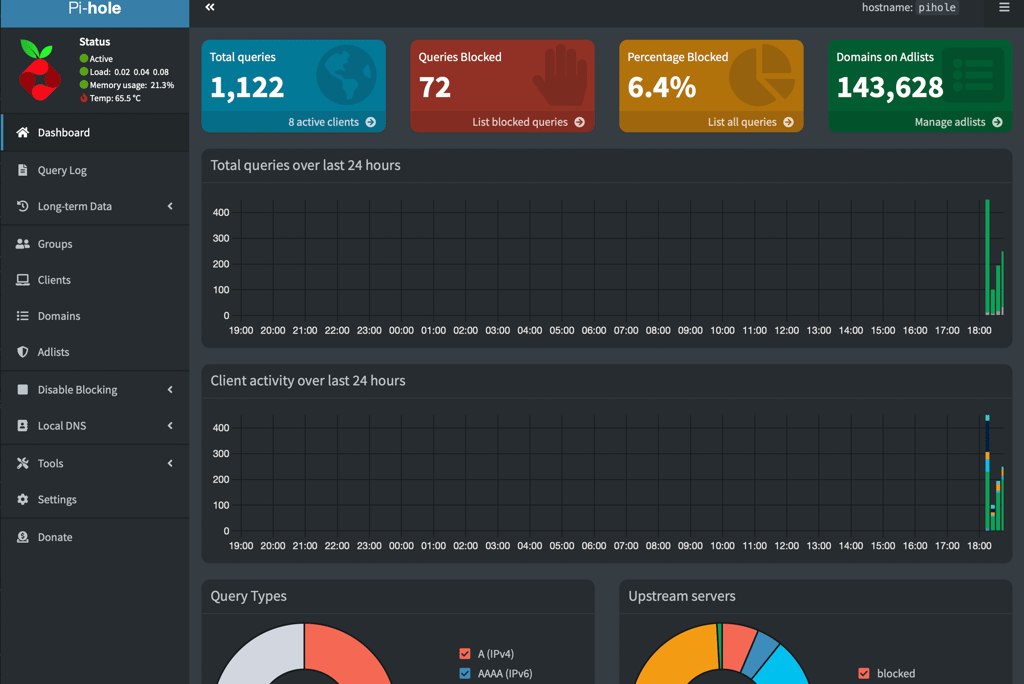Click the arrow icon beside List all queries
The width and height of the screenshot is (1024, 684).
coord(788,122)
